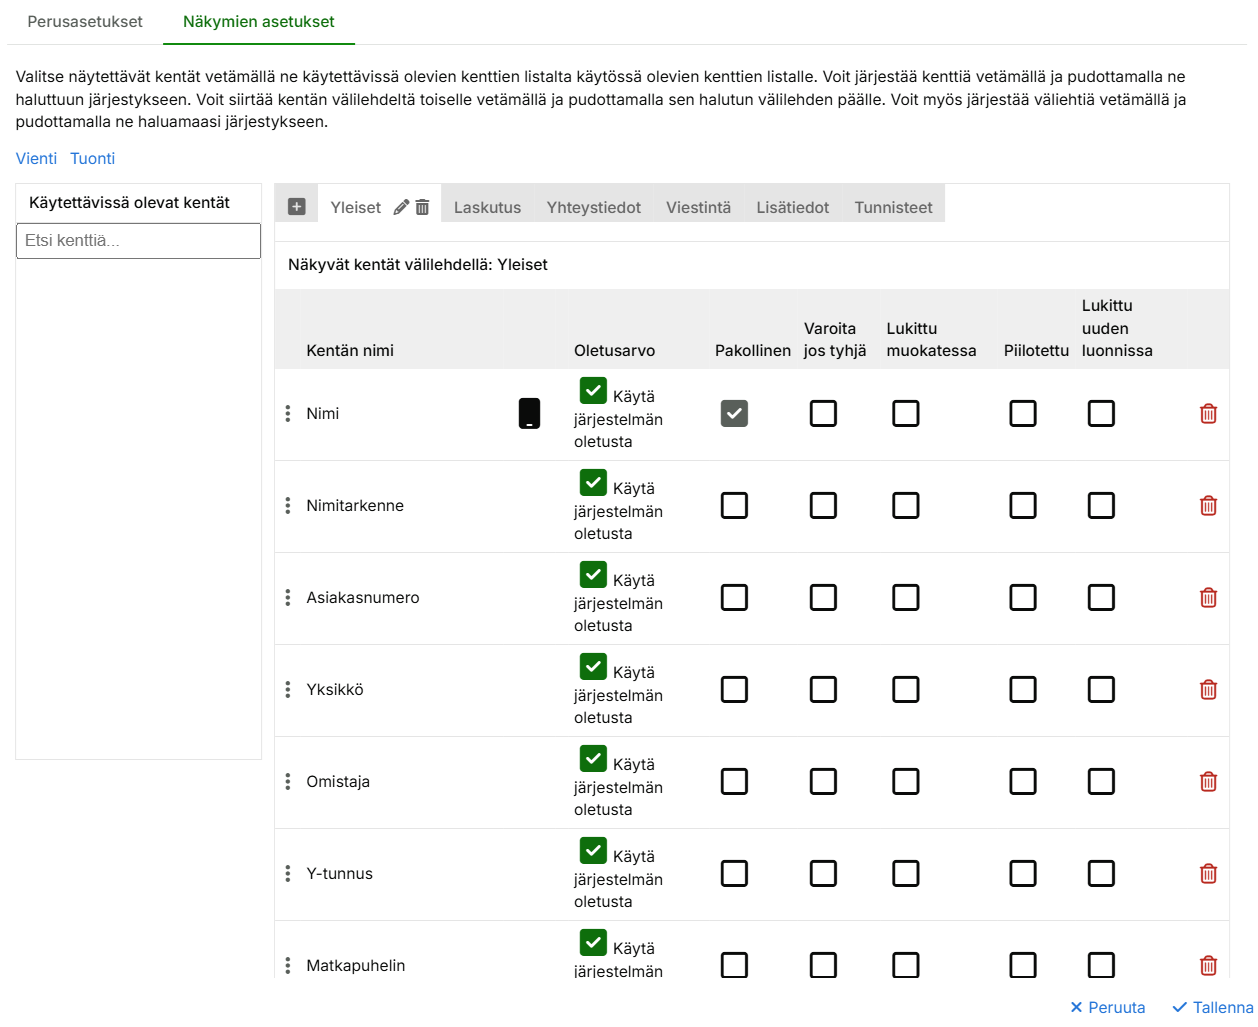1258x1027 pixels.
Task: Open the Perusasetukset tab
Action: point(85,21)
